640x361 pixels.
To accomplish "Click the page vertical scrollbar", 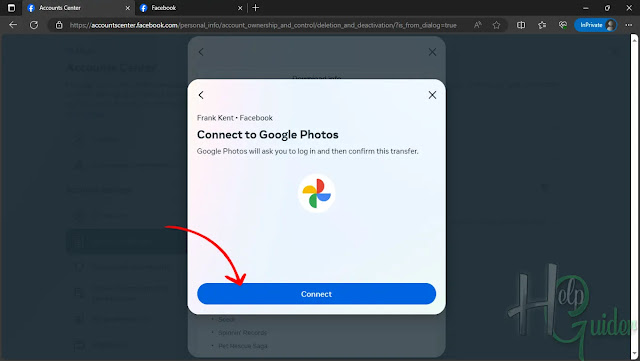I will pyautogui.click(x=634, y=196).
